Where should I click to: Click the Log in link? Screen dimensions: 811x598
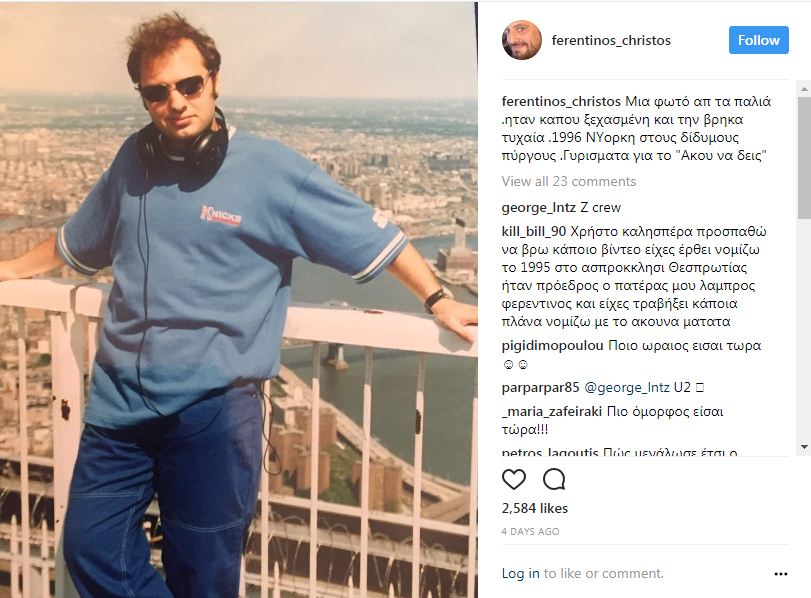520,573
